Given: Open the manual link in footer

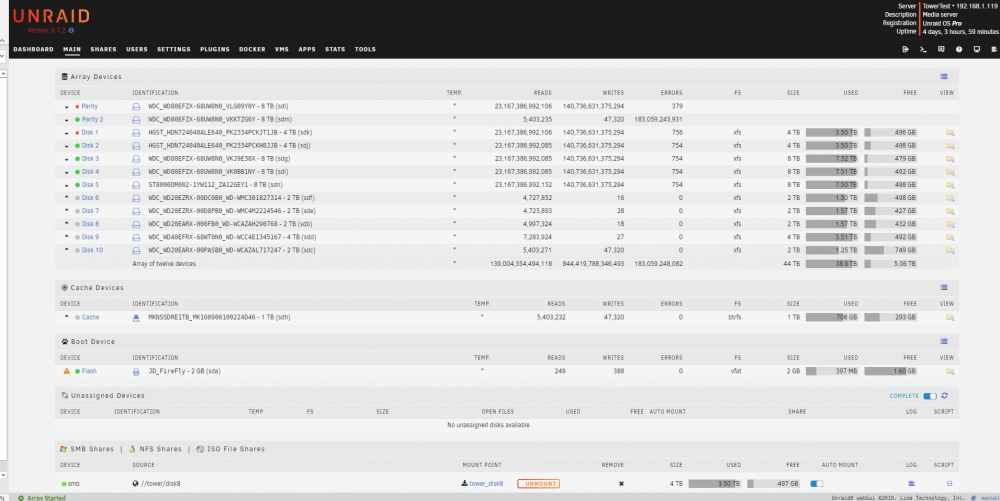Looking at the screenshot, I should tap(990, 498).
